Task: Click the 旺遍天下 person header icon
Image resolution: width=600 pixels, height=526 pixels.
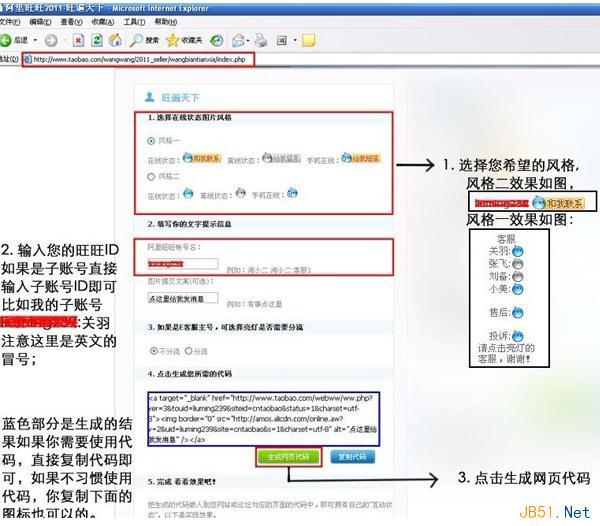Action: point(150,97)
